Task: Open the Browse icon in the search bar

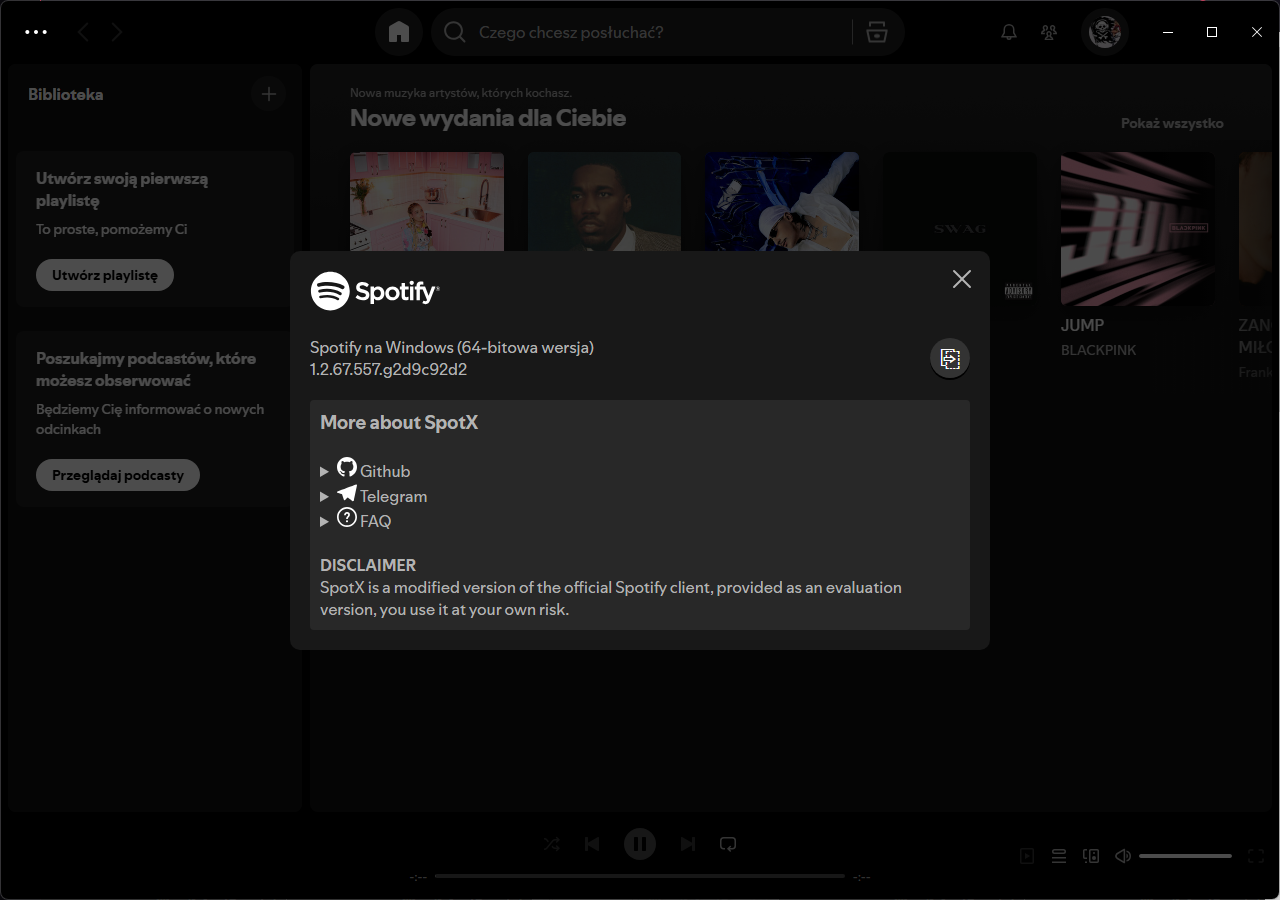Action: click(x=877, y=33)
